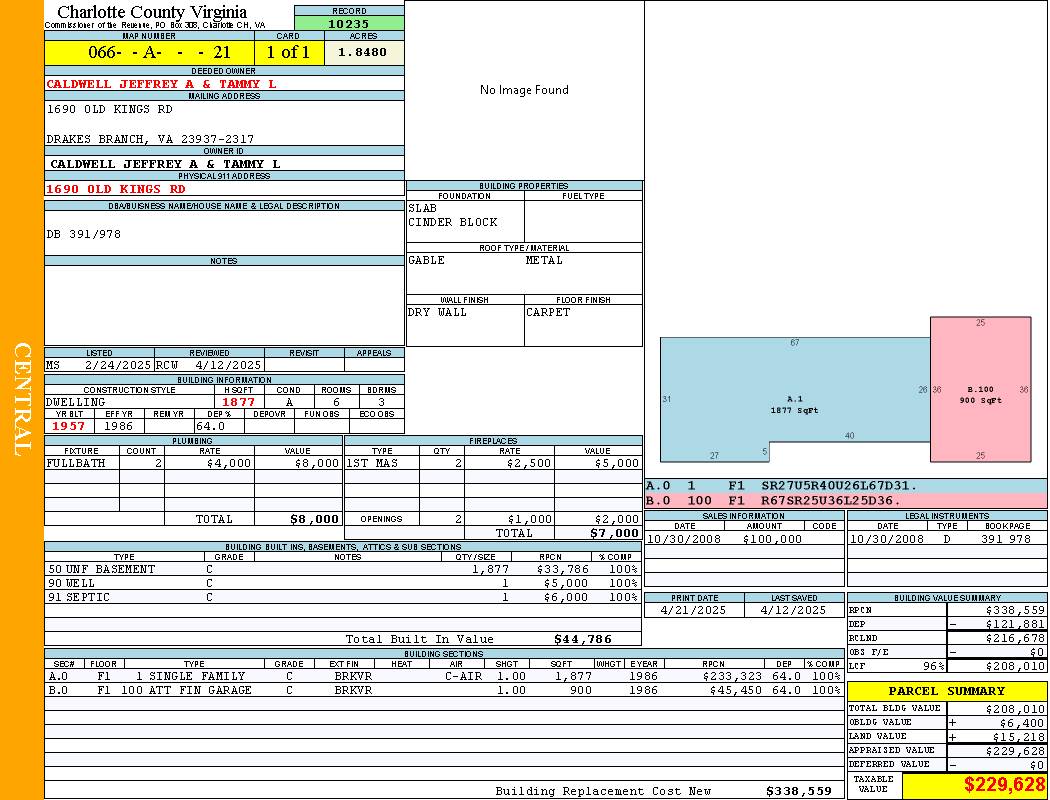Select the red deeded owner name
This screenshot has width=1050, height=800.
coord(161,84)
